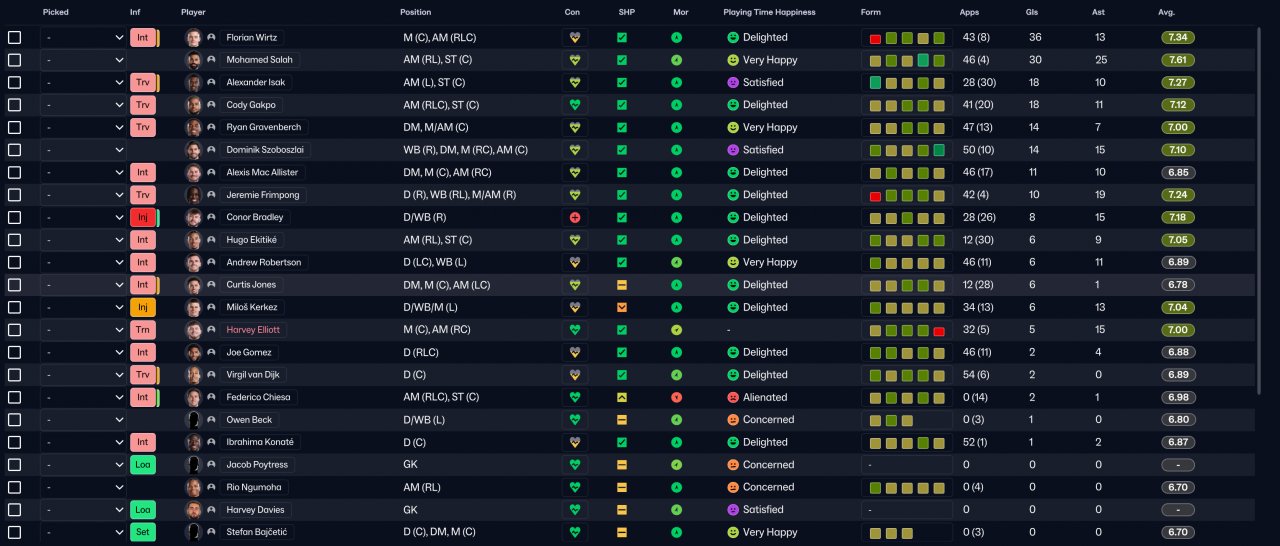Image resolution: width=1280 pixels, height=546 pixels.
Task: Expand the Picked dropdown for Cody Gakpo
Action: (84, 105)
